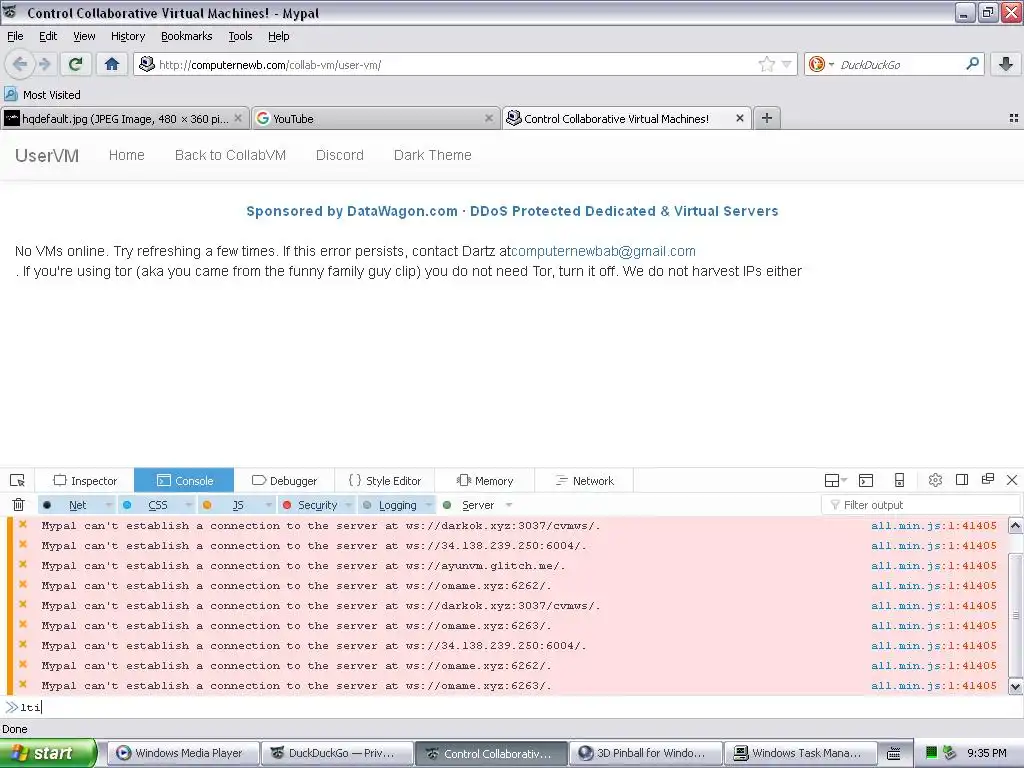1024x768 pixels.
Task: Open frame selector layout icon in devtools
Action: (x=835, y=481)
